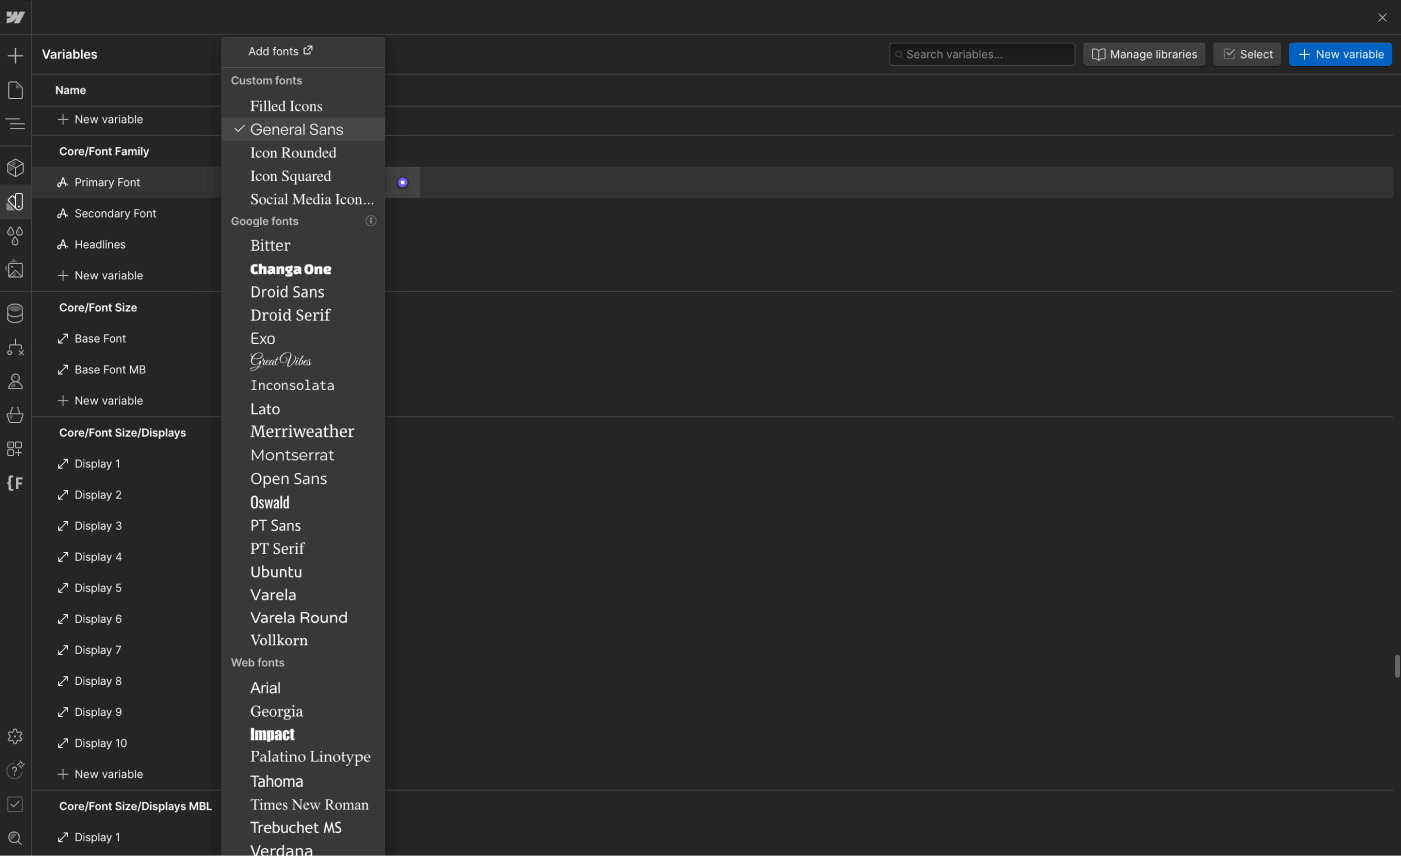Open the Pages panel
This screenshot has height=856, width=1401.
coord(15,89)
